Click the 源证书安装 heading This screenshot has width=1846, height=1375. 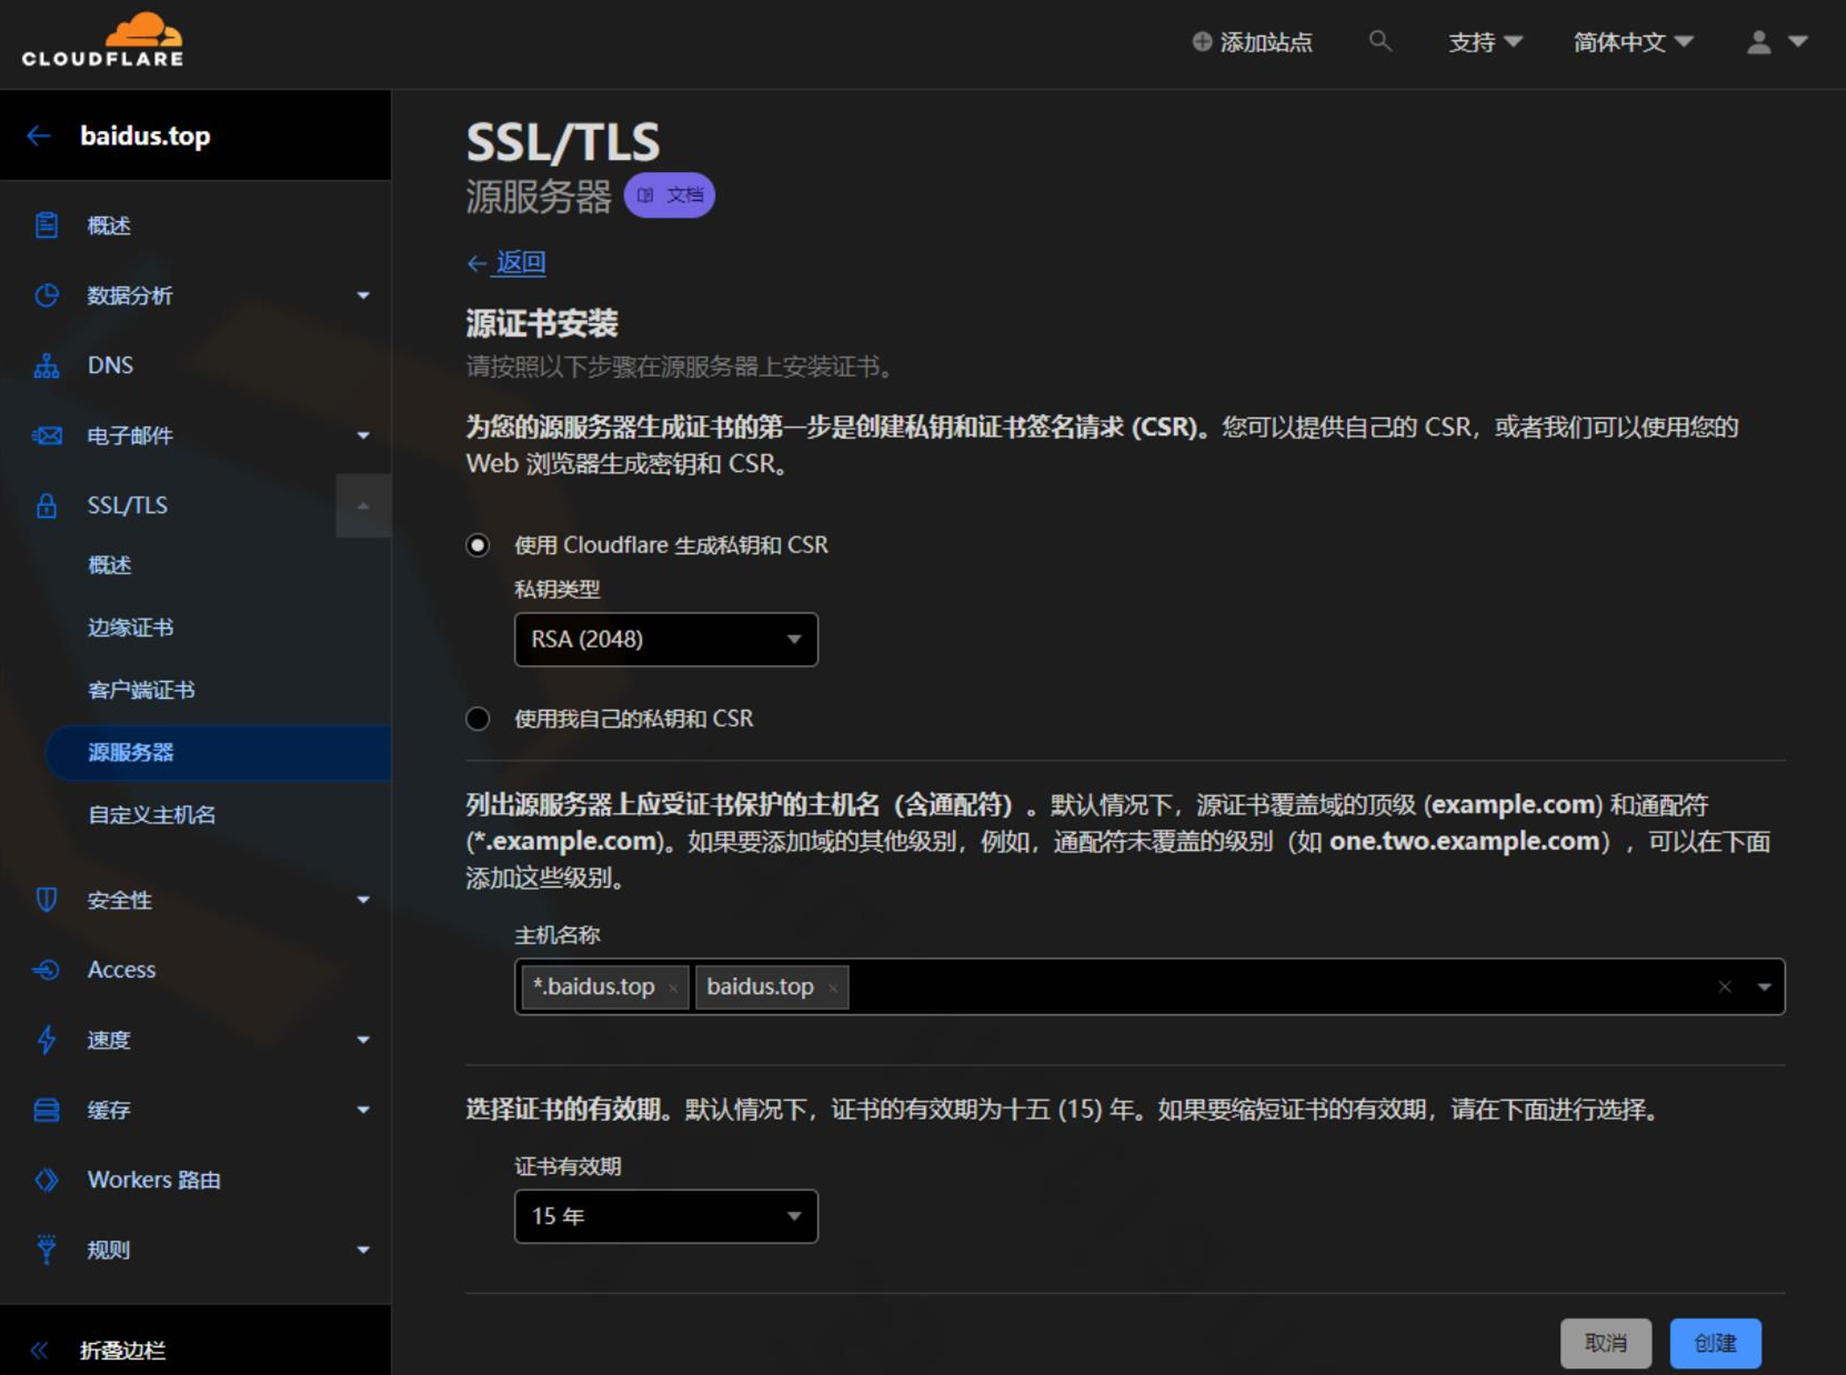542,324
